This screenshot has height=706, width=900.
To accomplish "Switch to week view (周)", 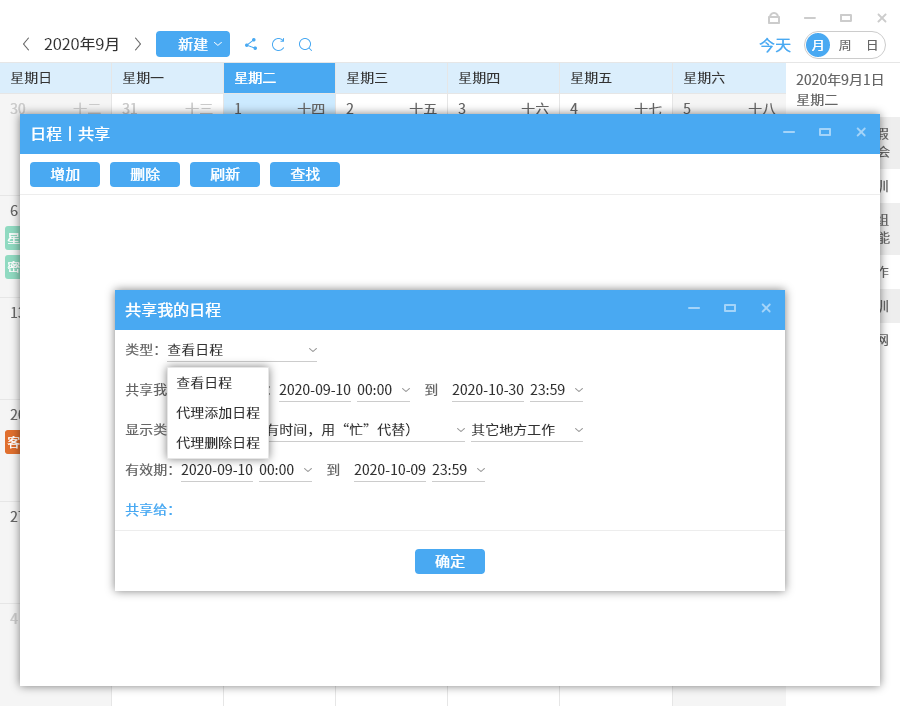I will [845, 45].
